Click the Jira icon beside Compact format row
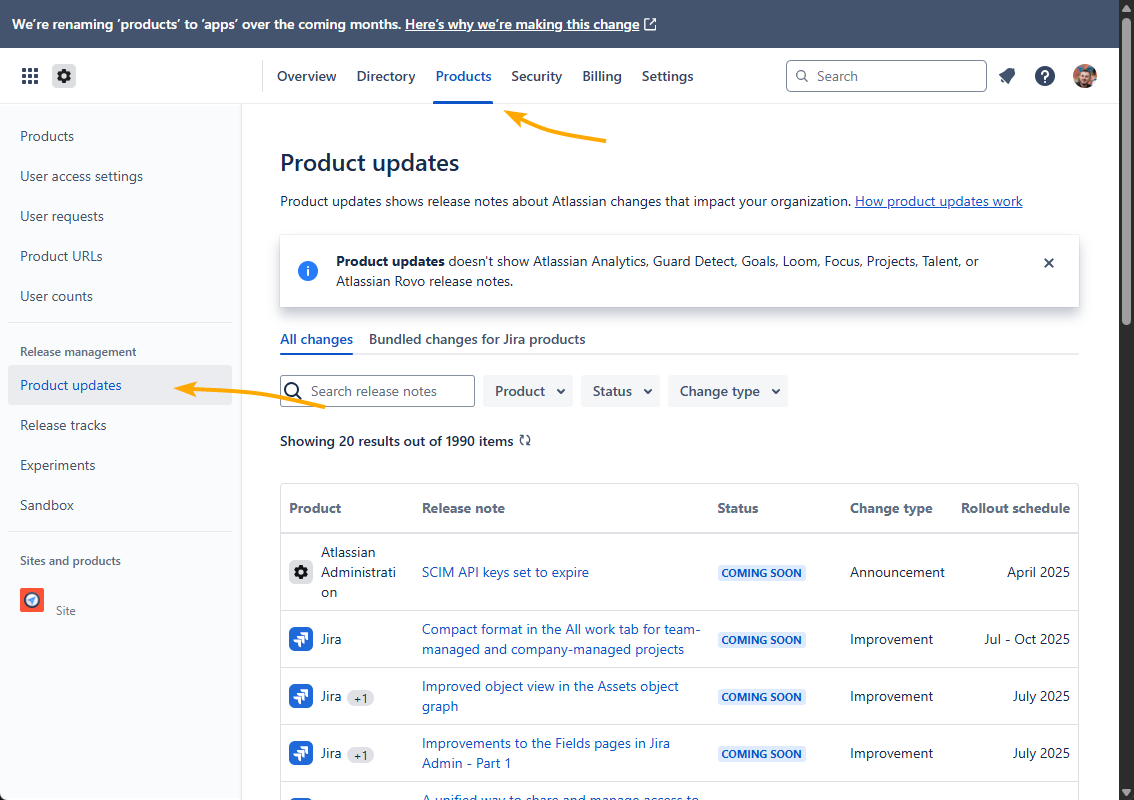This screenshot has height=800, width=1134. pos(301,639)
